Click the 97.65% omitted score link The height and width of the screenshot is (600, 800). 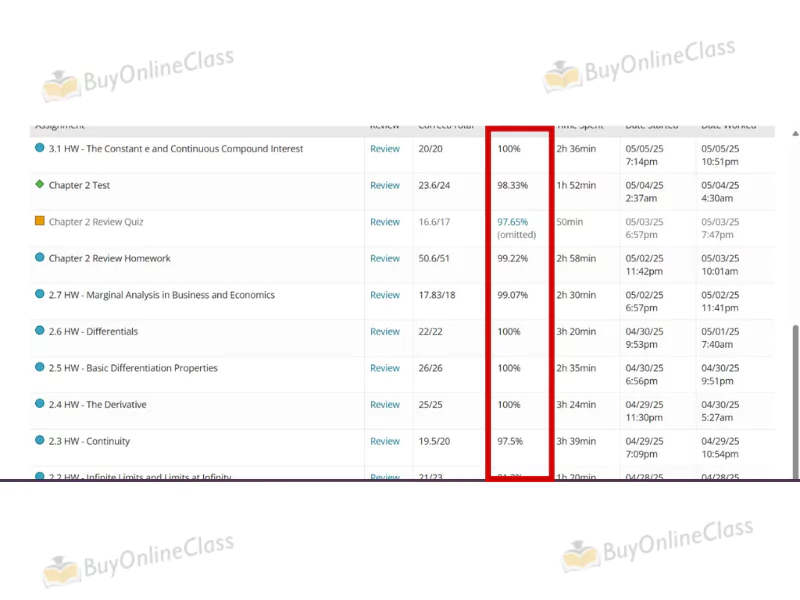512,222
